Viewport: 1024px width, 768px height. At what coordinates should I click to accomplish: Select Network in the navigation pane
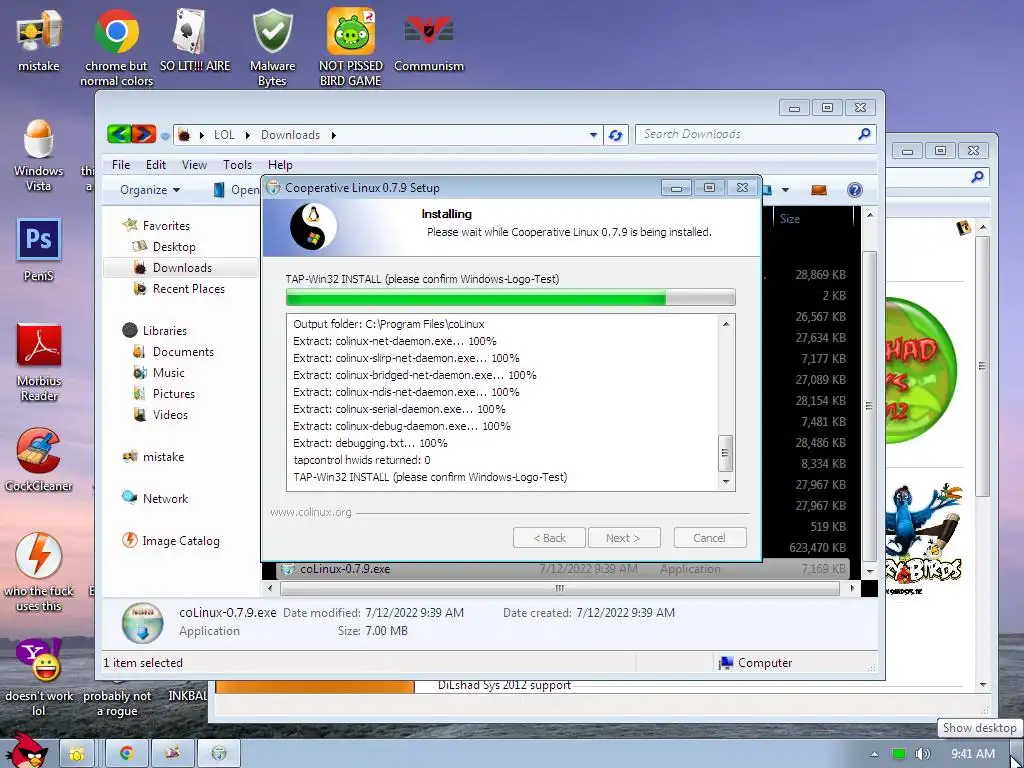[x=165, y=499]
